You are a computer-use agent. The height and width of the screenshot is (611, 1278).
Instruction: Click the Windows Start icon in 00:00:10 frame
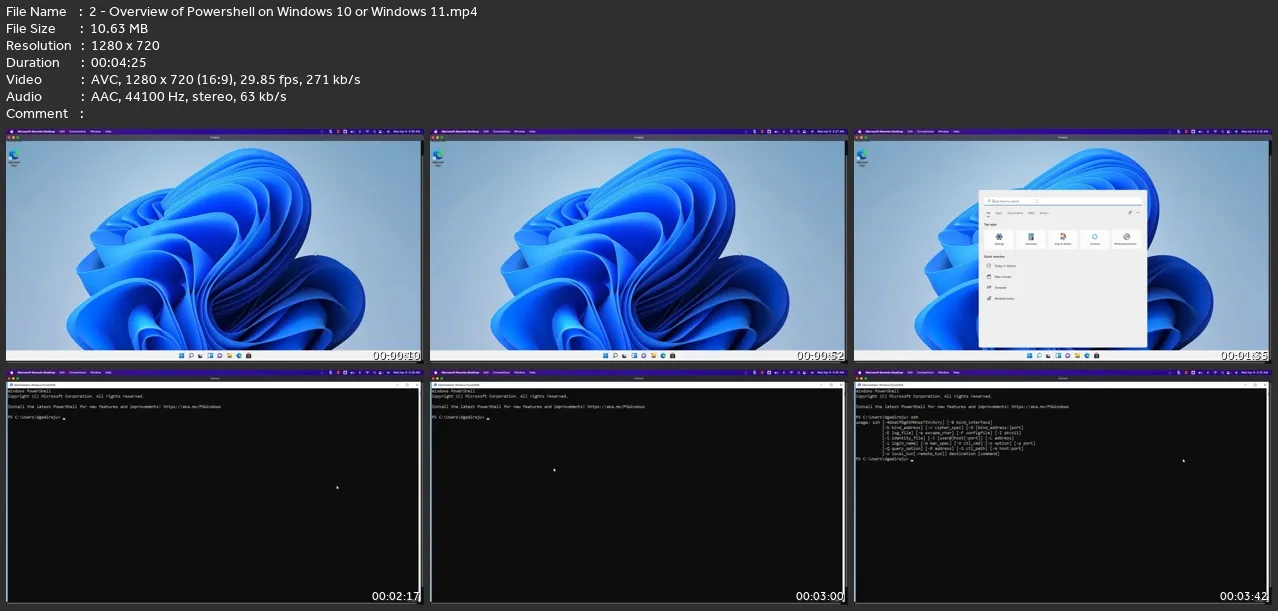[181, 355]
